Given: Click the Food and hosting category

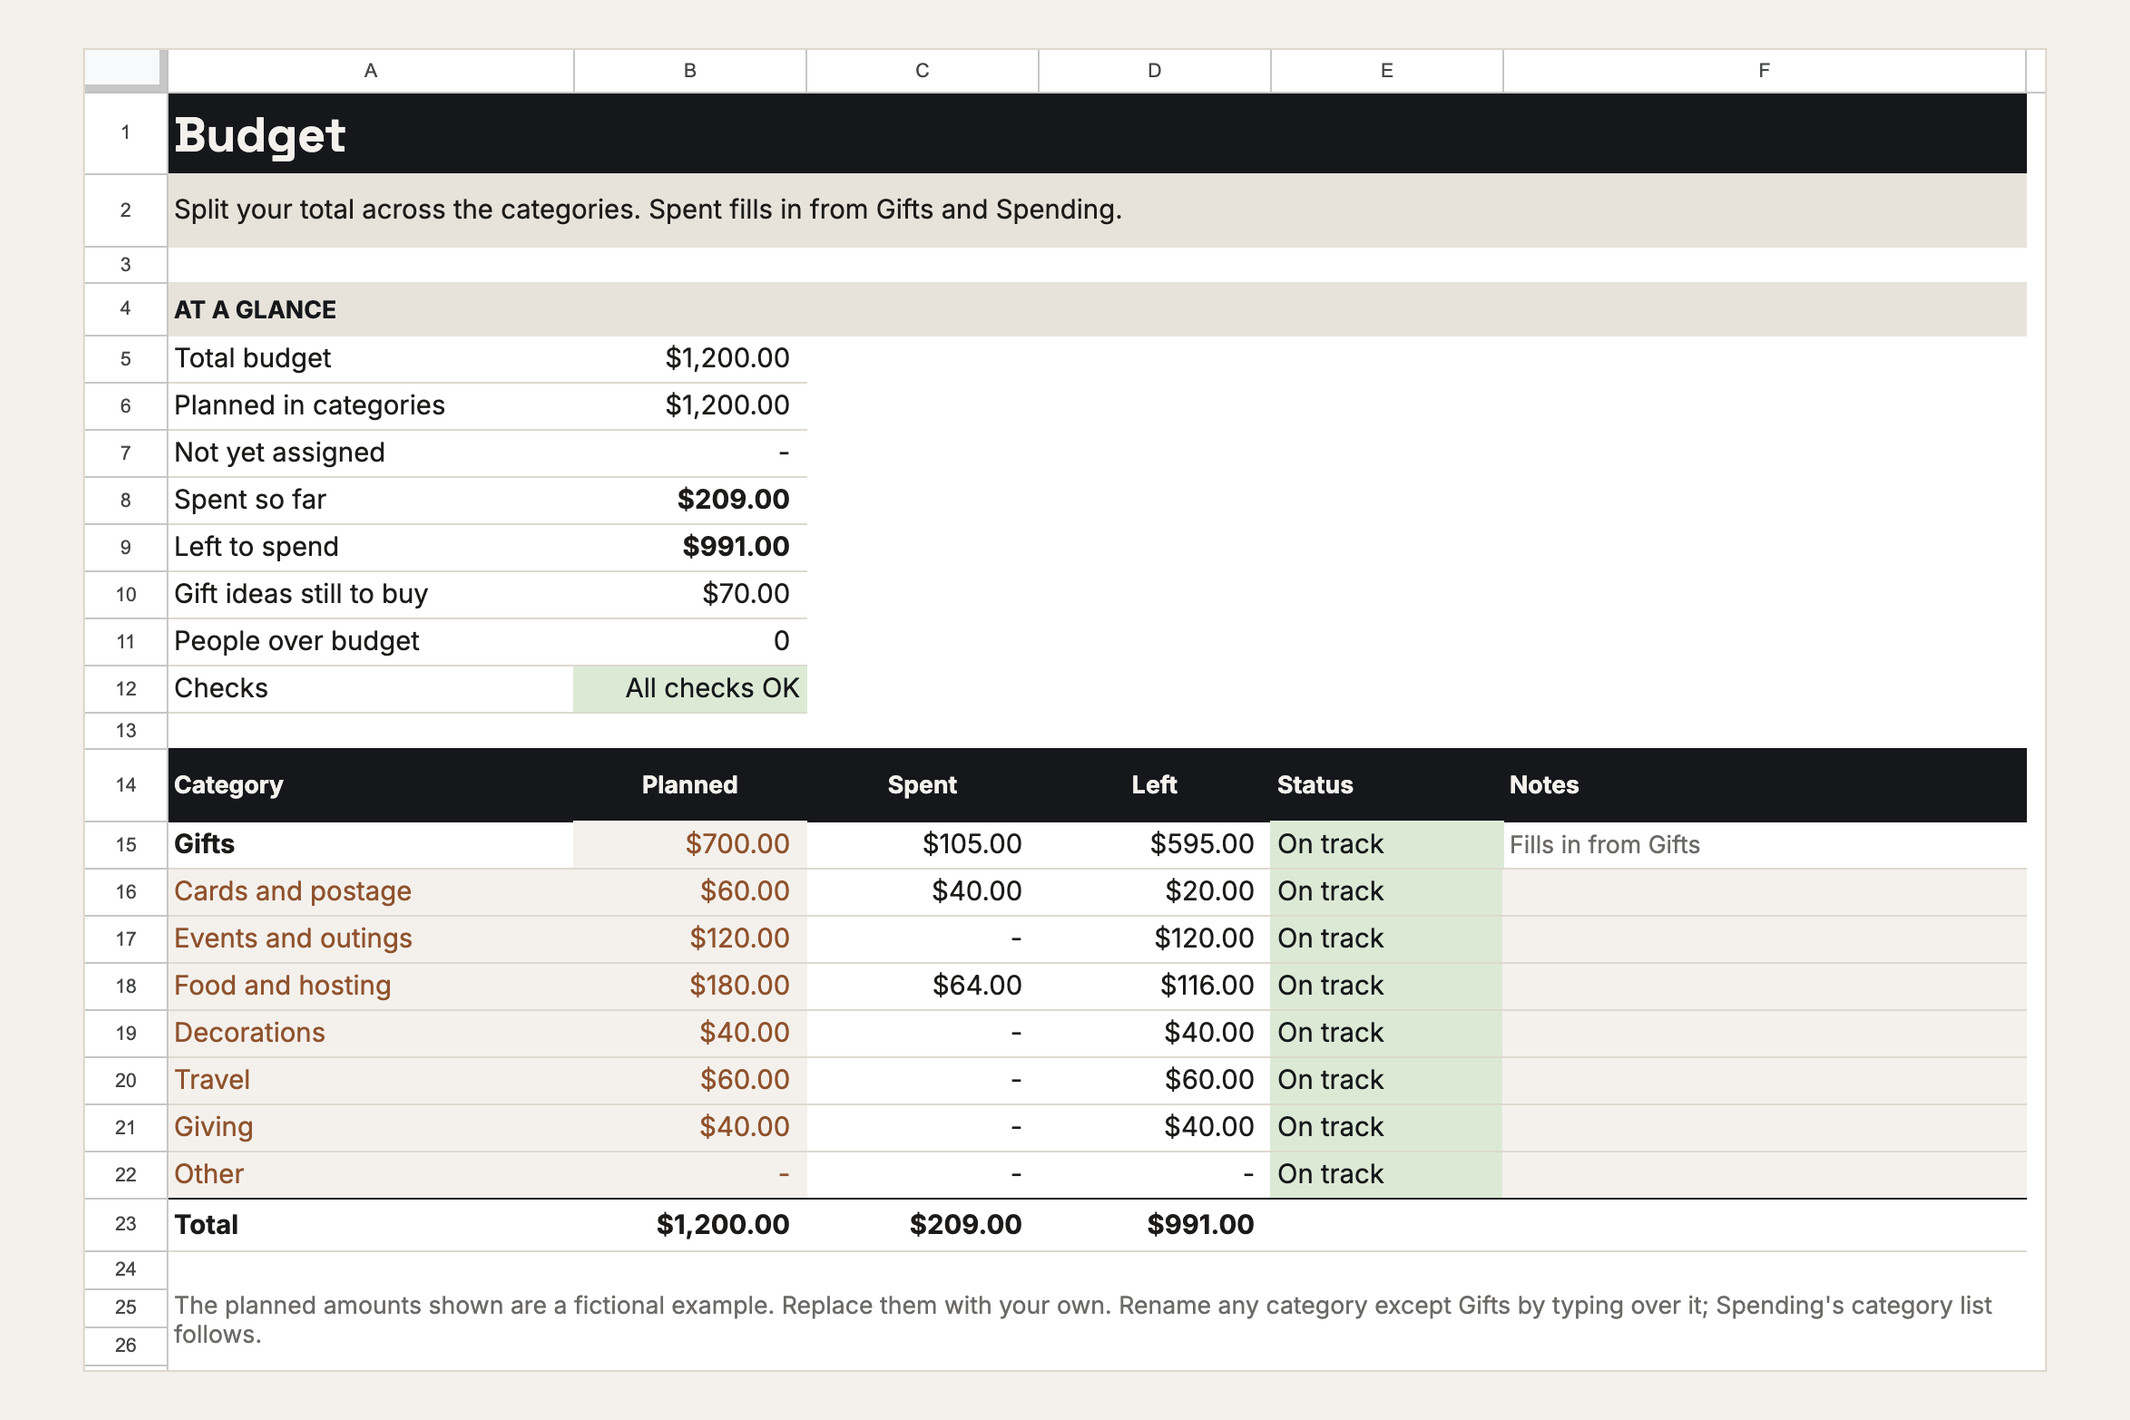Looking at the screenshot, I should pyautogui.click(x=370, y=985).
